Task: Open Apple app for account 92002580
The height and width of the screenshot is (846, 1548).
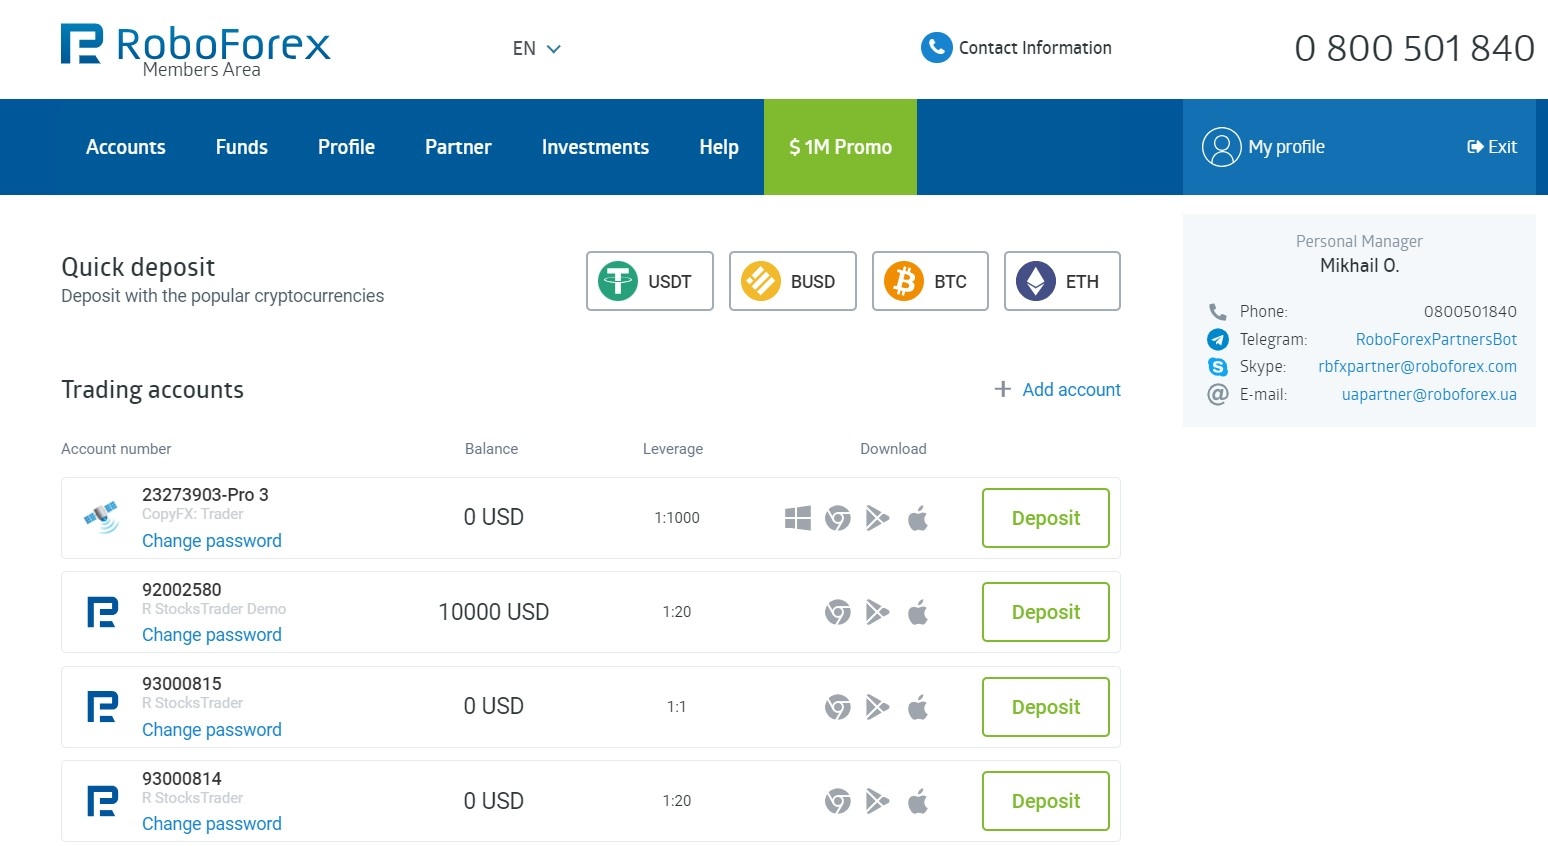Action: (x=918, y=612)
